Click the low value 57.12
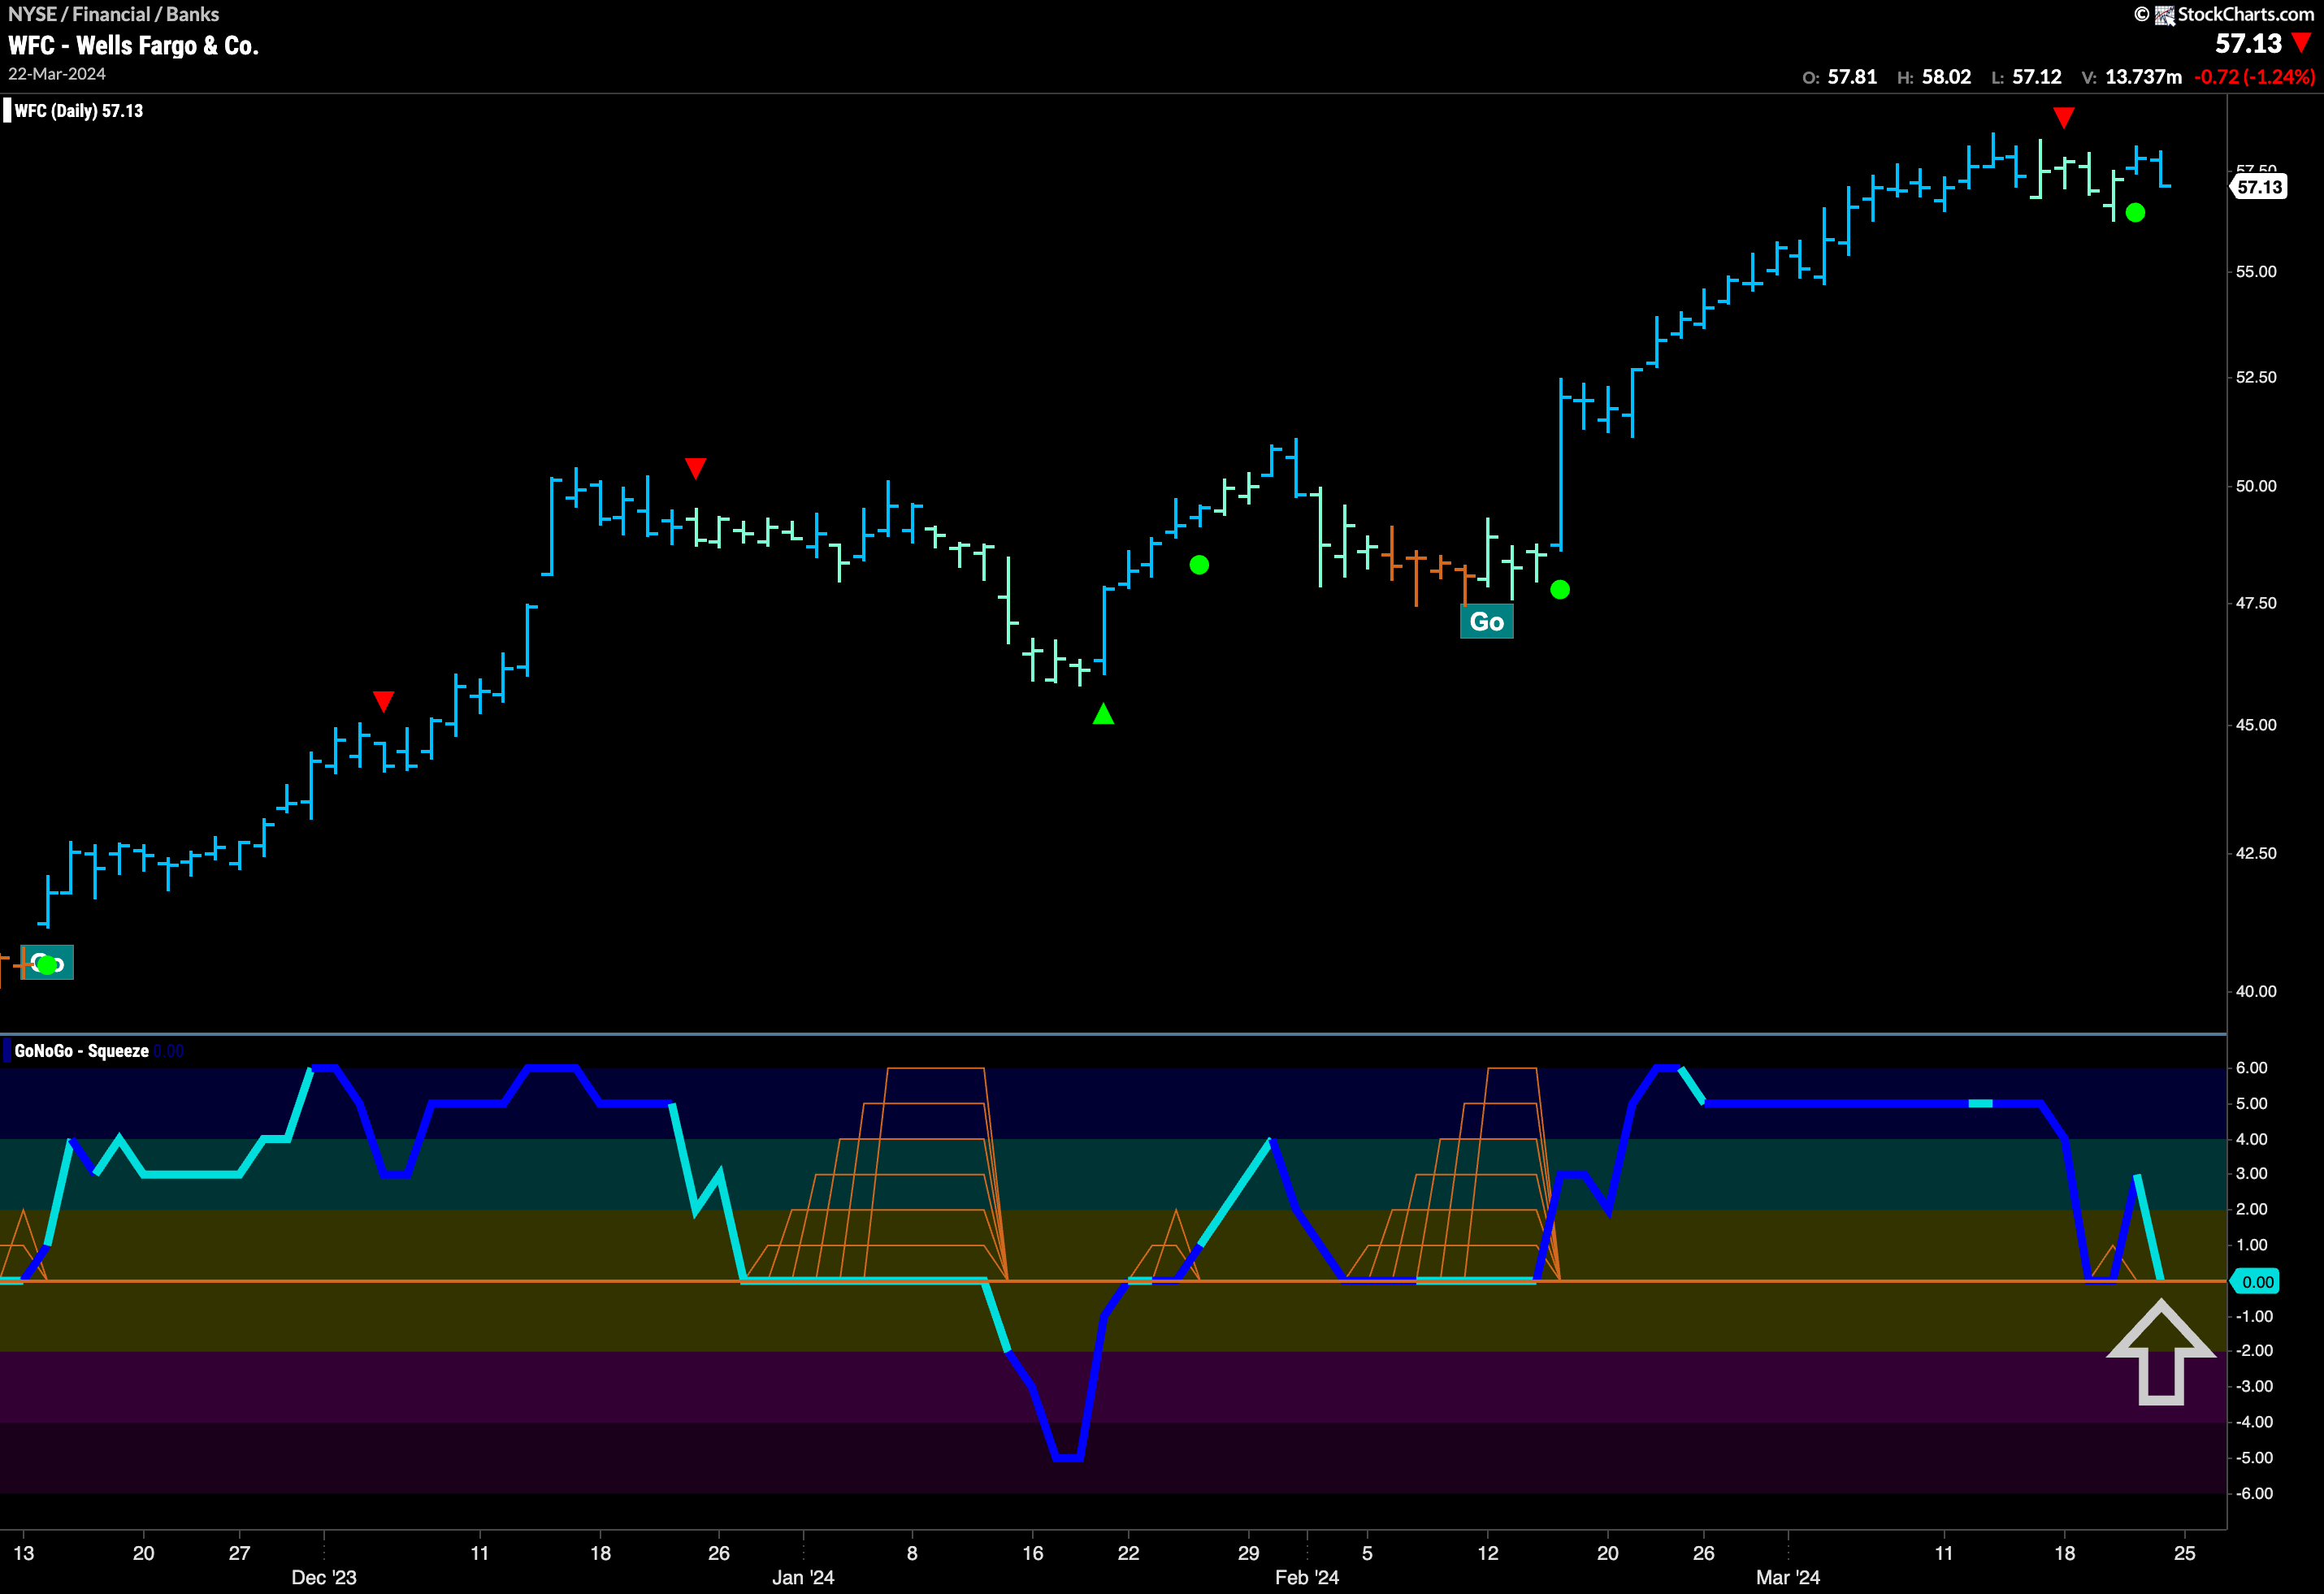Viewport: 2324px width, 1594px height. [x=2037, y=77]
